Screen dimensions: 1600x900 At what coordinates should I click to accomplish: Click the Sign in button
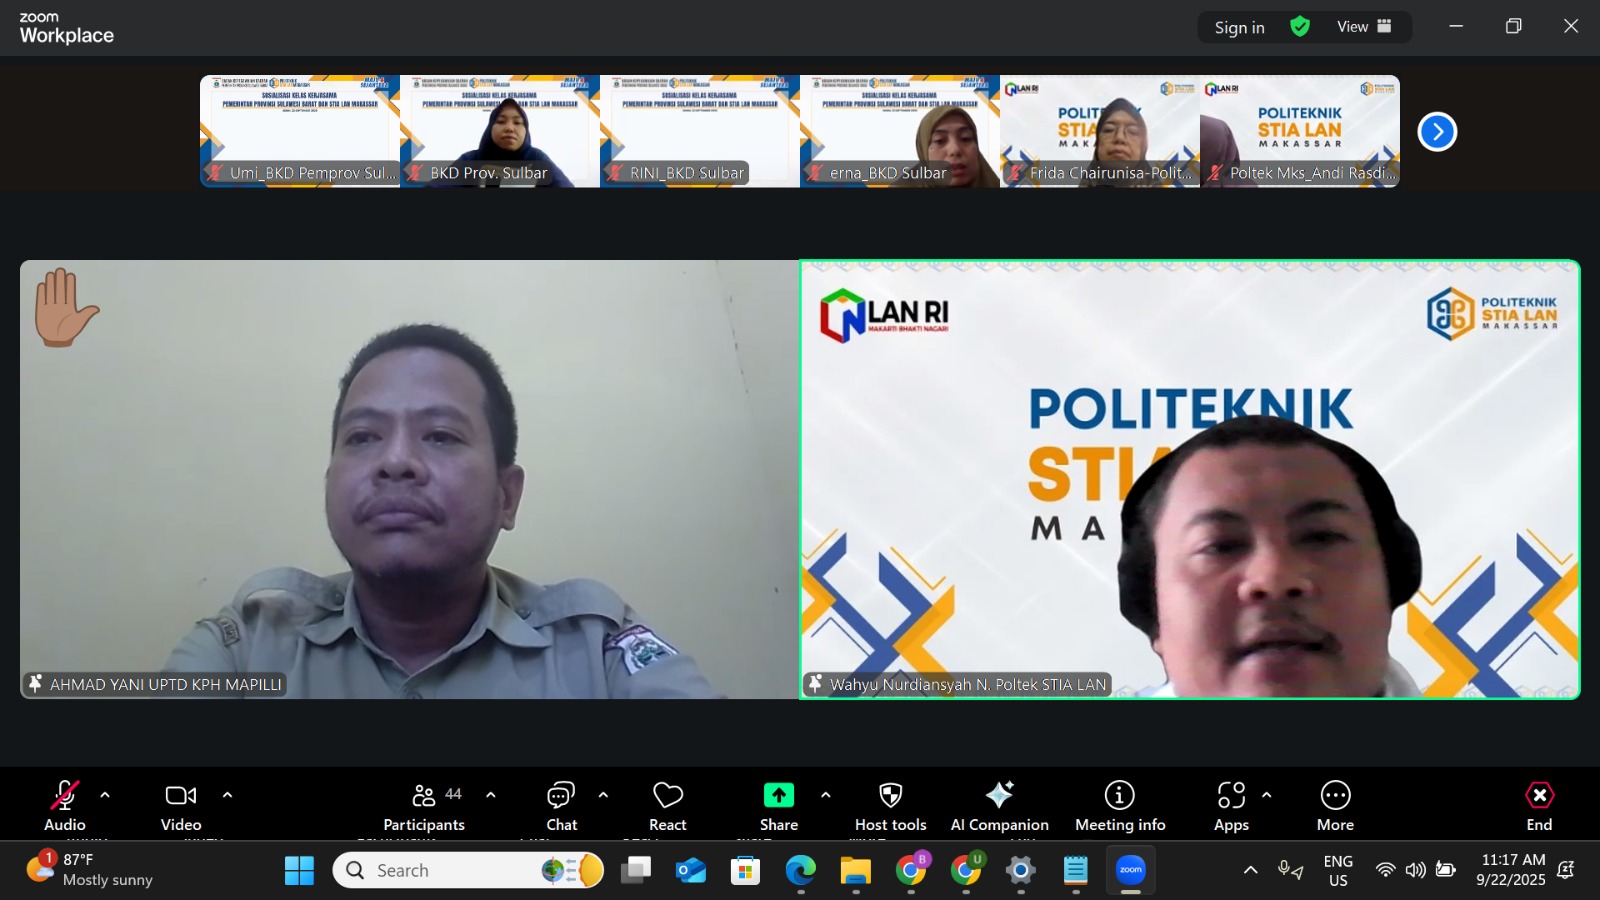(x=1239, y=28)
